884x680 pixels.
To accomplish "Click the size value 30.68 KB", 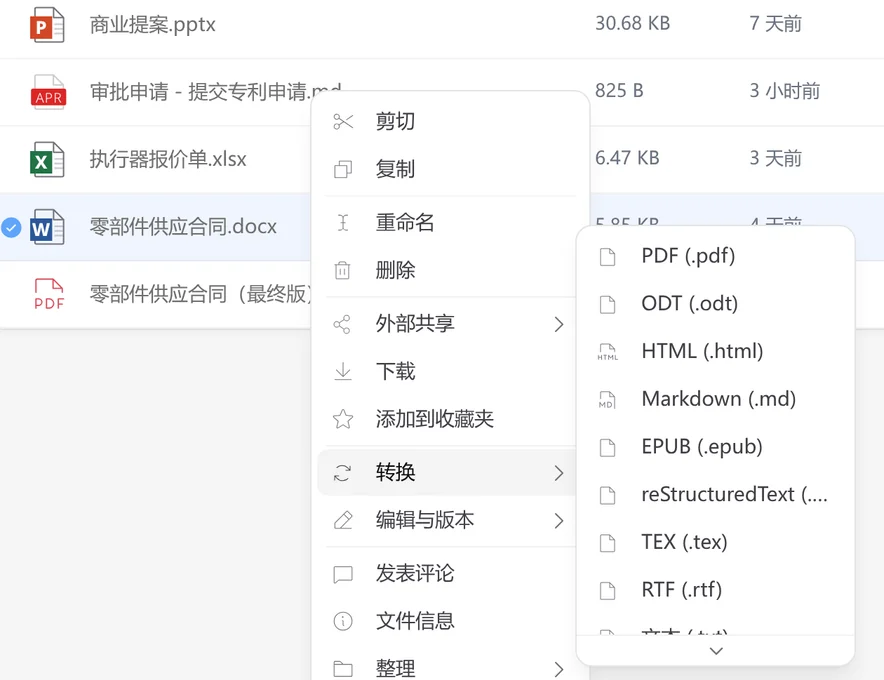I will click(633, 24).
